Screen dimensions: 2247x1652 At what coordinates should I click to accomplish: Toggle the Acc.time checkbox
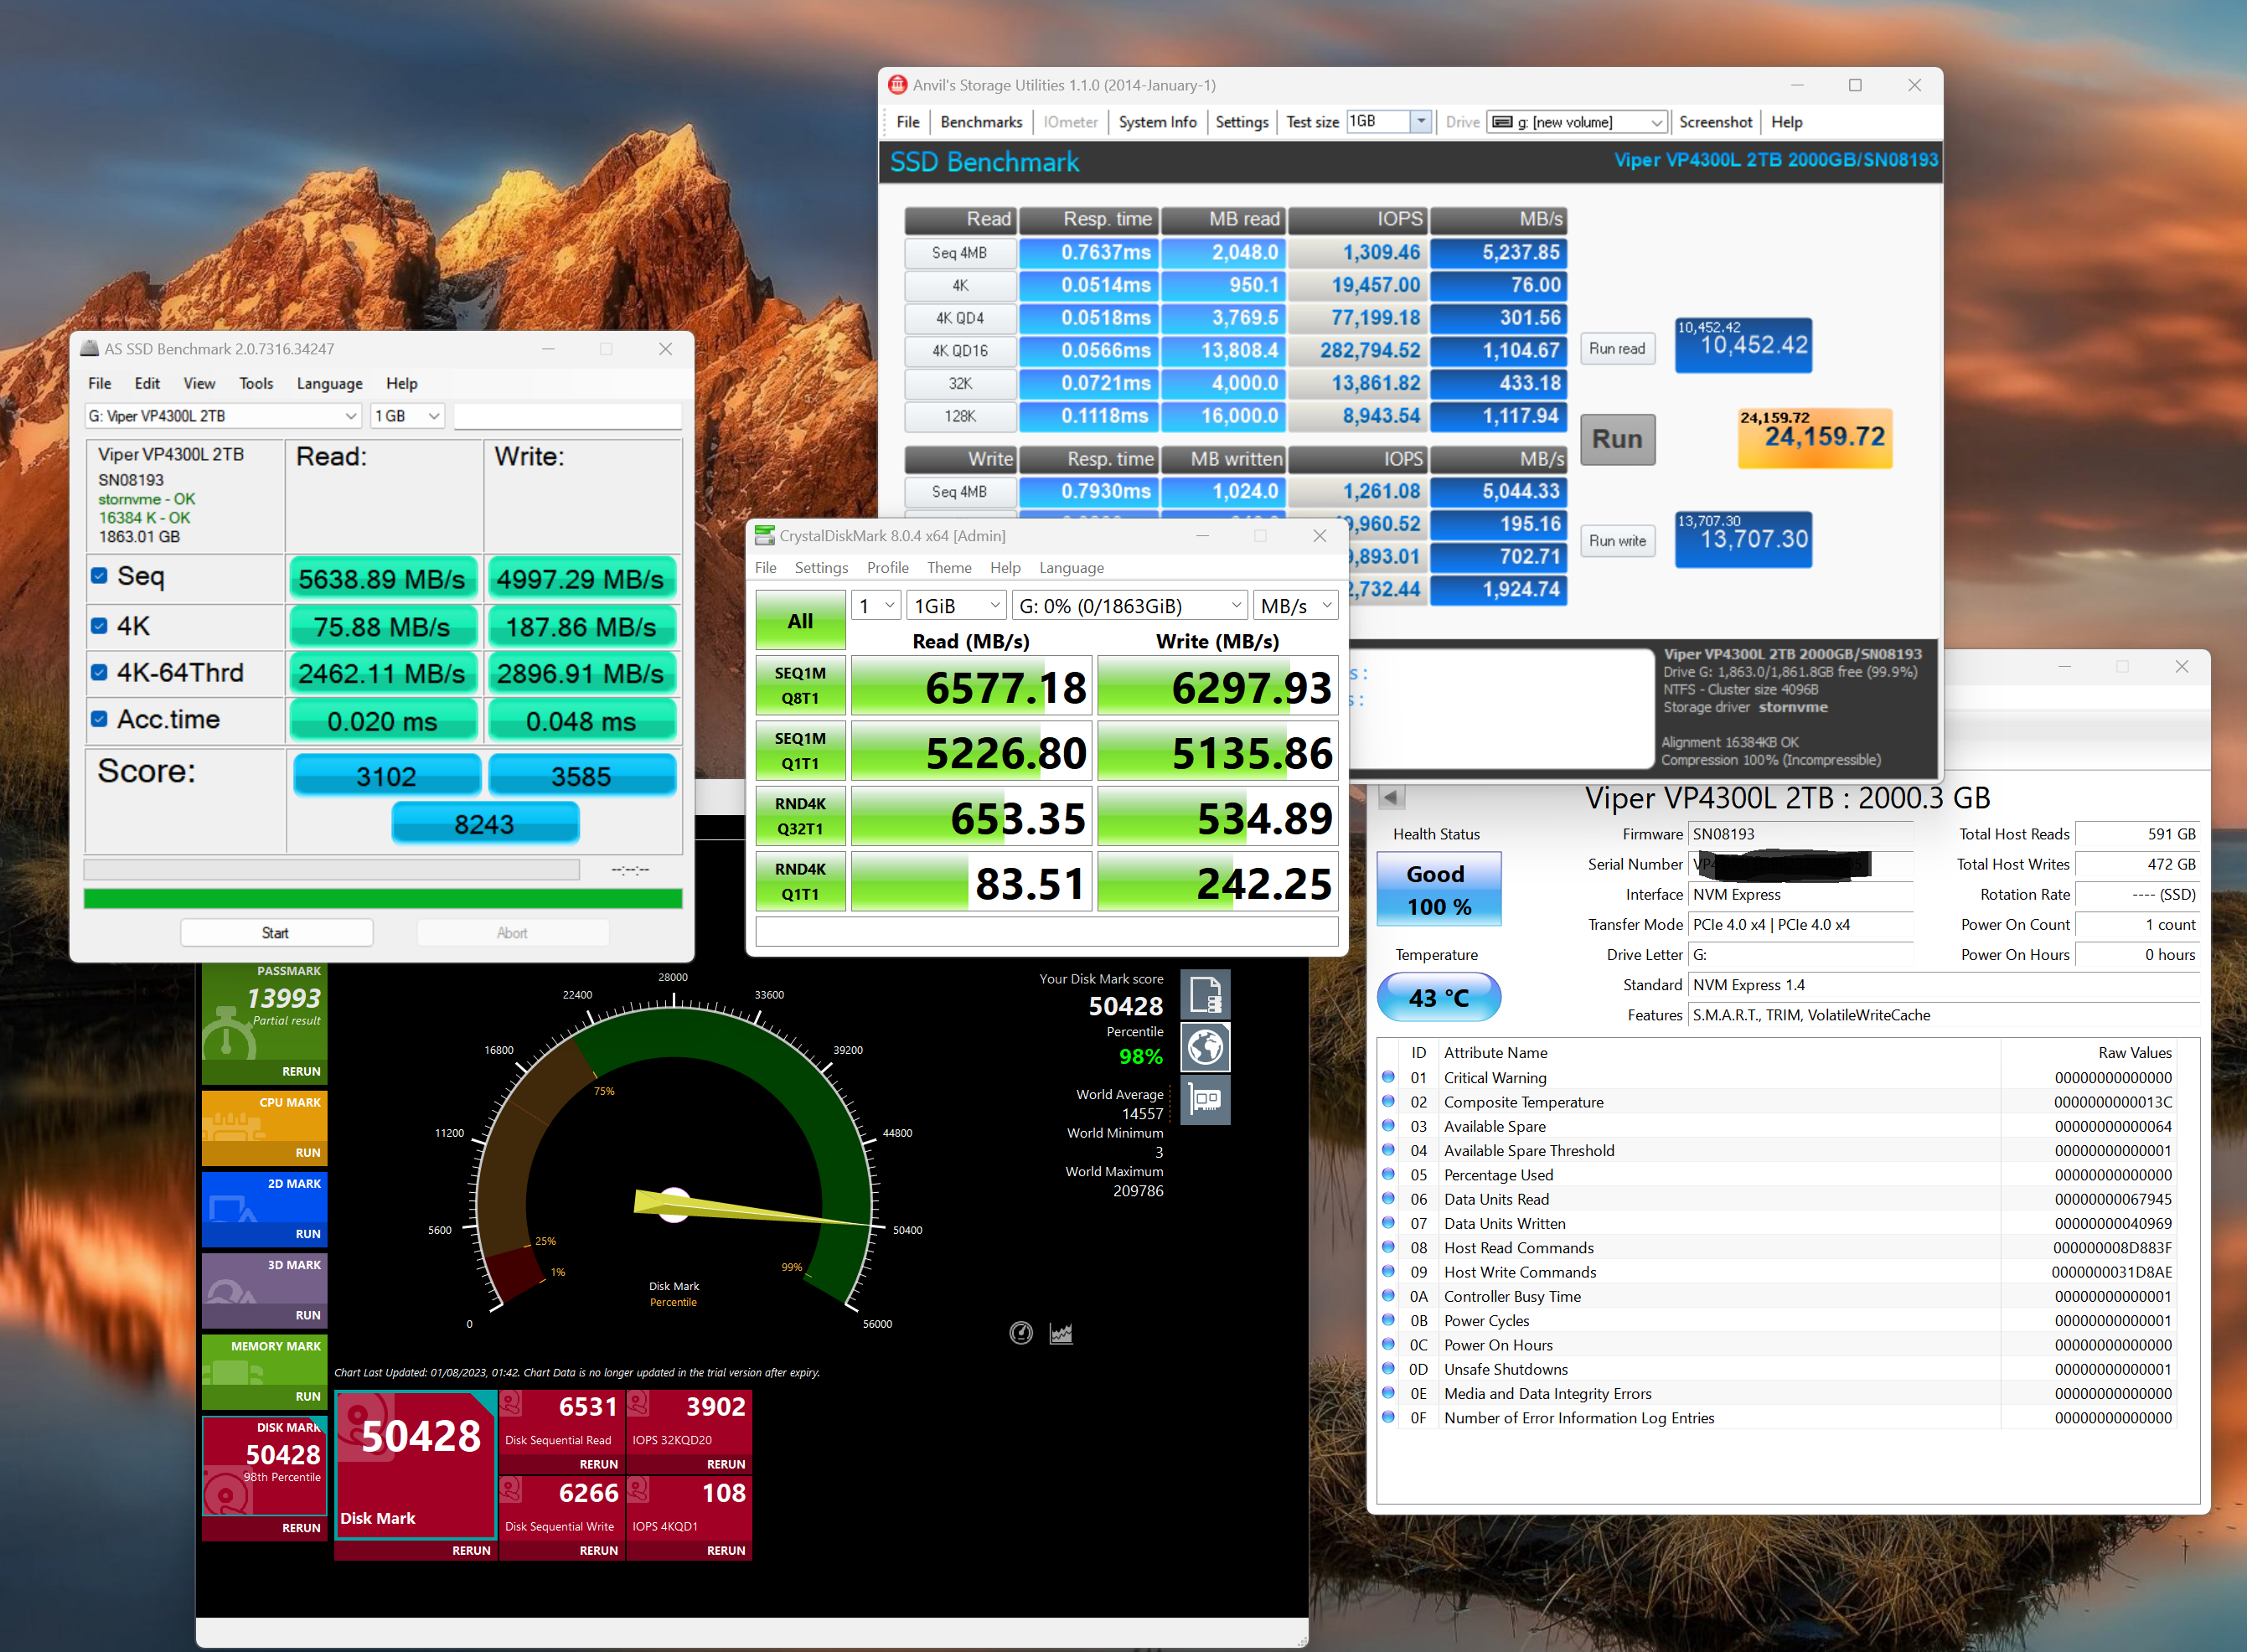pyautogui.click(x=99, y=719)
